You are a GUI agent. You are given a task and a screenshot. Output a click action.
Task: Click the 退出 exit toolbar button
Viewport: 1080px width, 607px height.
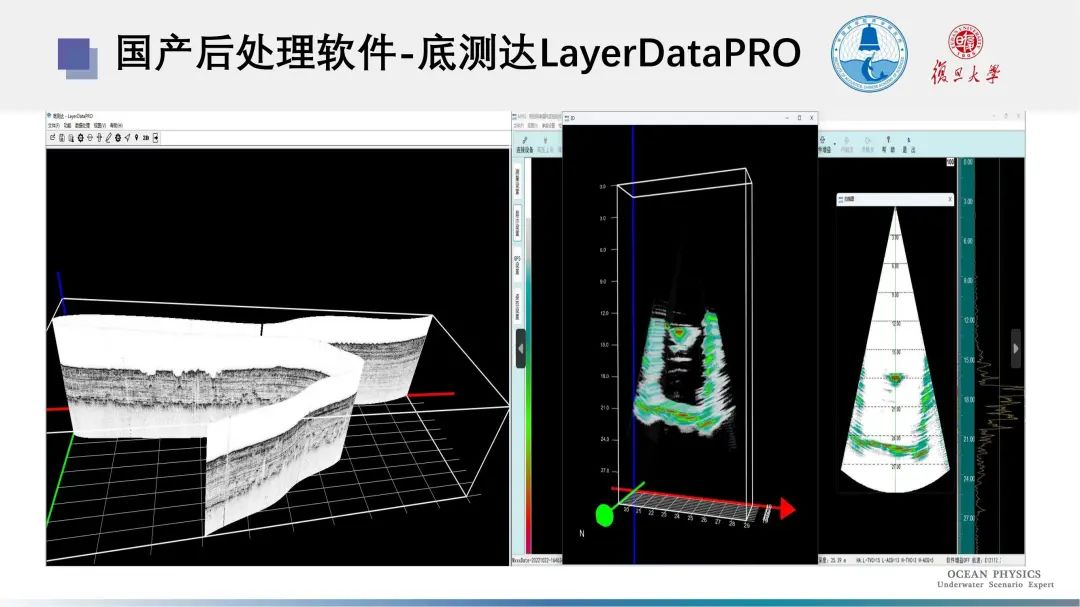click(x=911, y=147)
